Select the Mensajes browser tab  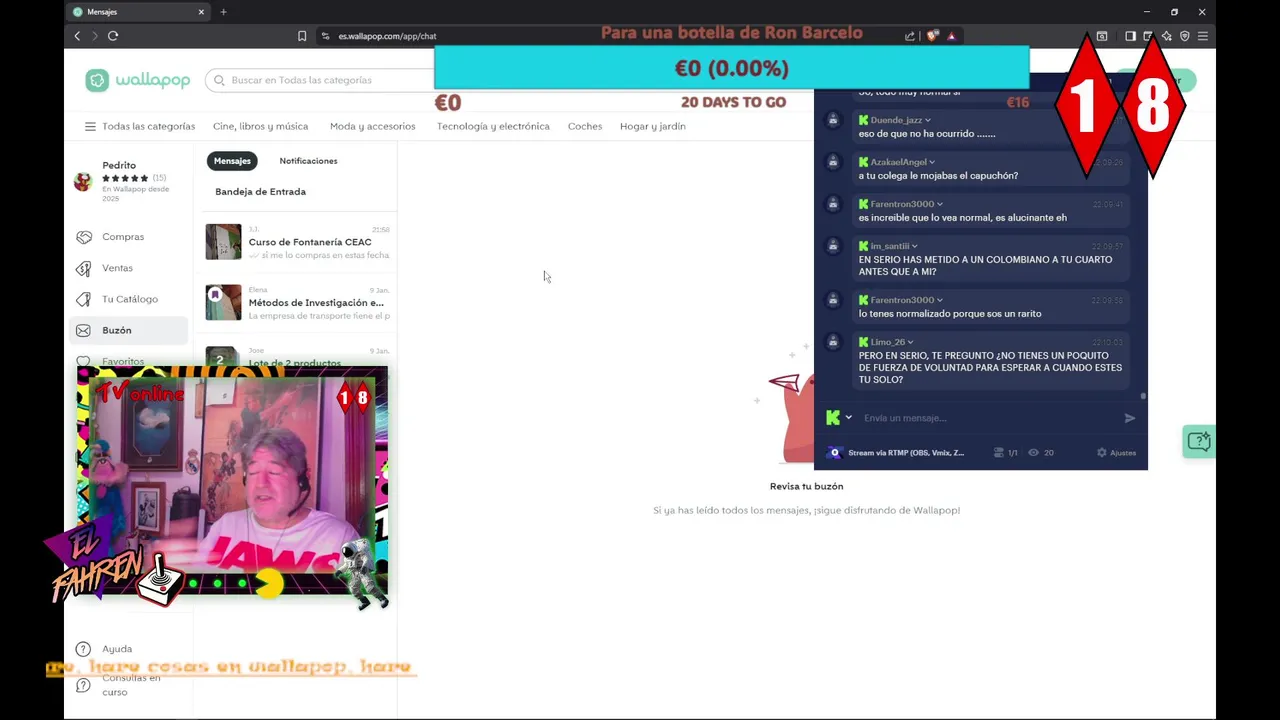(x=138, y=12)
